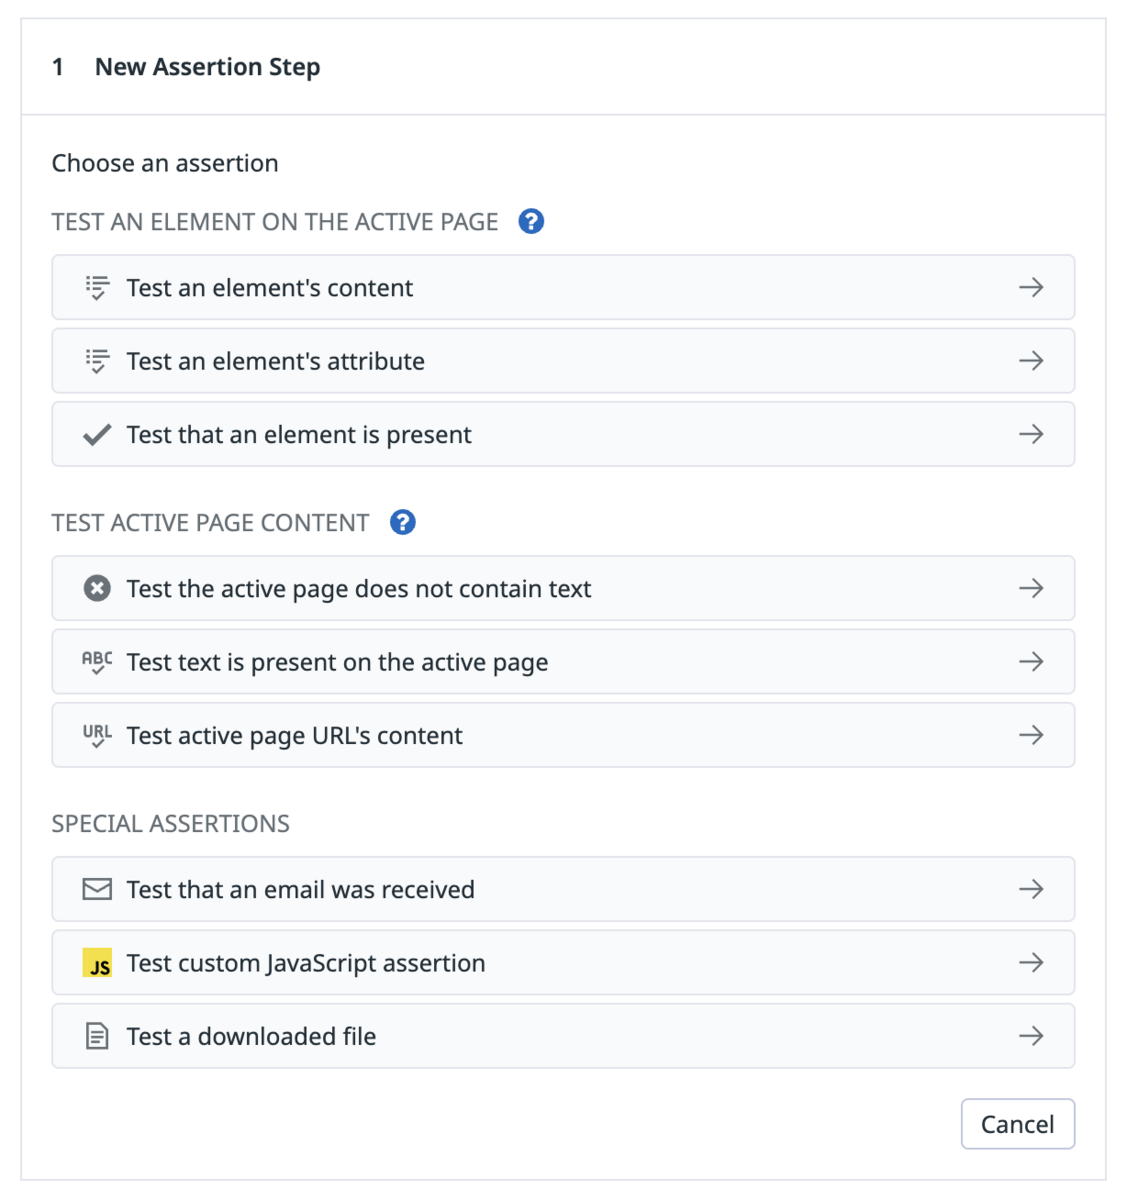The height and width of the screenshot is (1200, 1127).
Task: Select Test that an email was received
Action: [x=563, y=889]
